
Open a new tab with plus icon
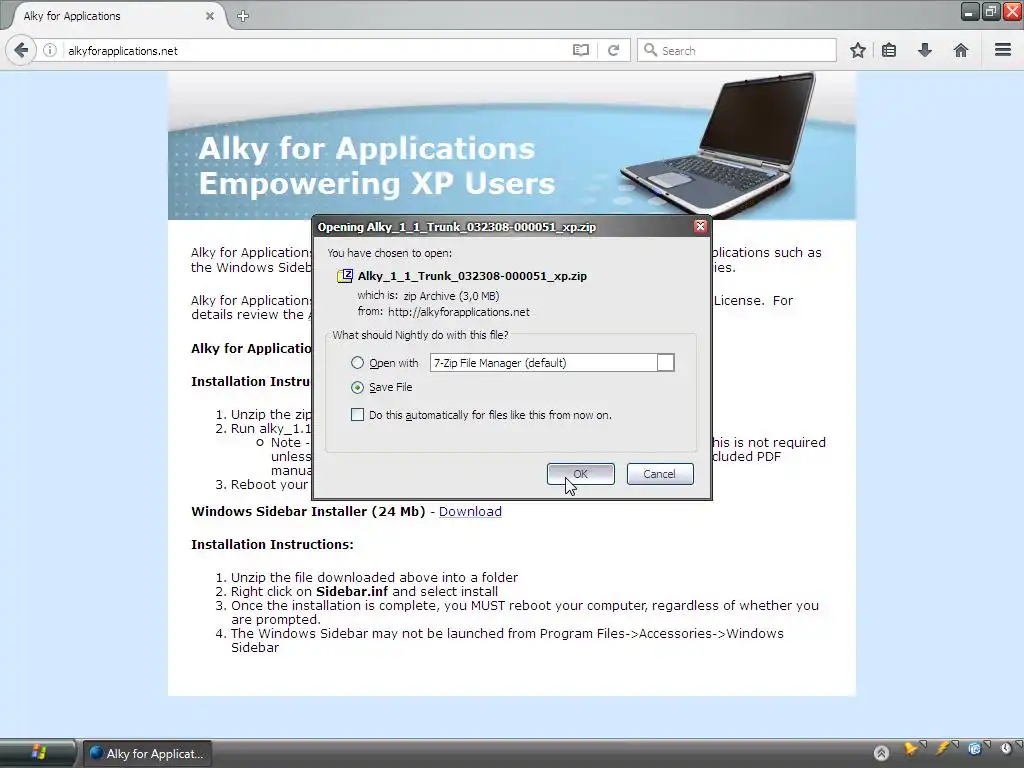click(x=243, y=16)
